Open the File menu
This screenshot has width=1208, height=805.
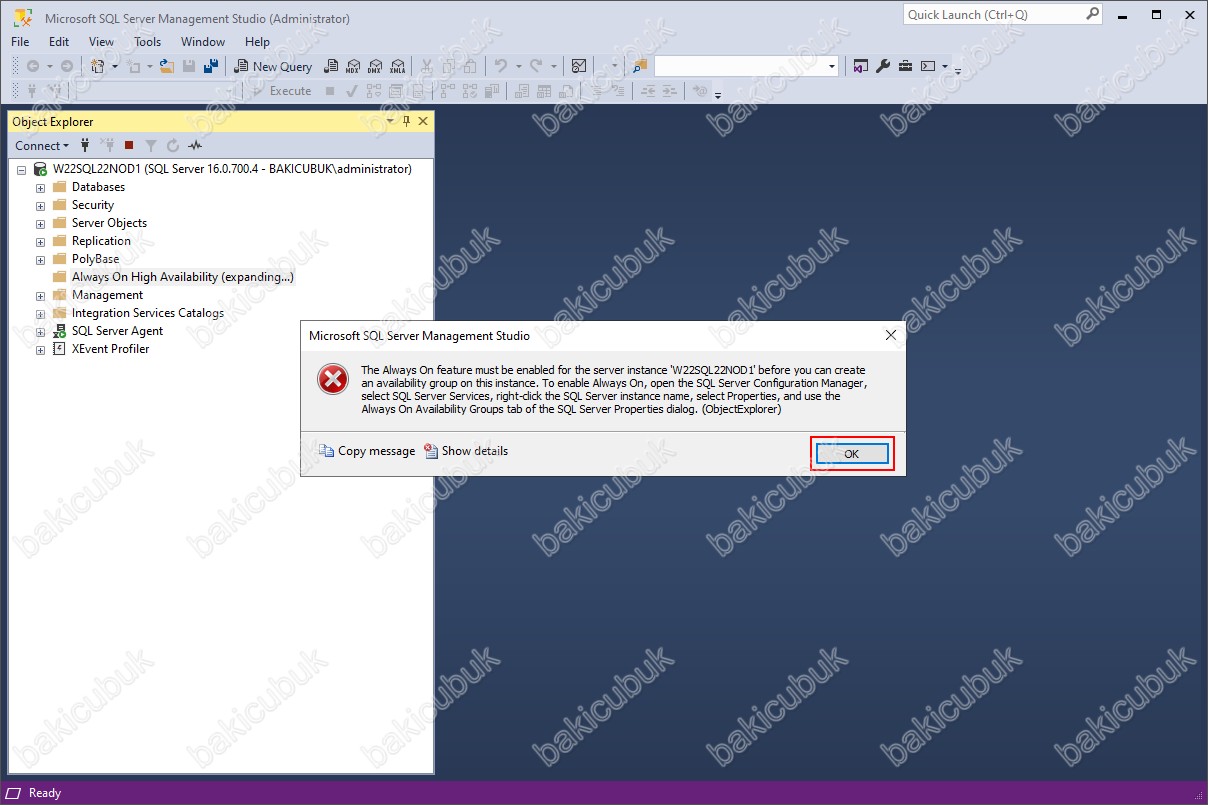(x=20, y=42)
